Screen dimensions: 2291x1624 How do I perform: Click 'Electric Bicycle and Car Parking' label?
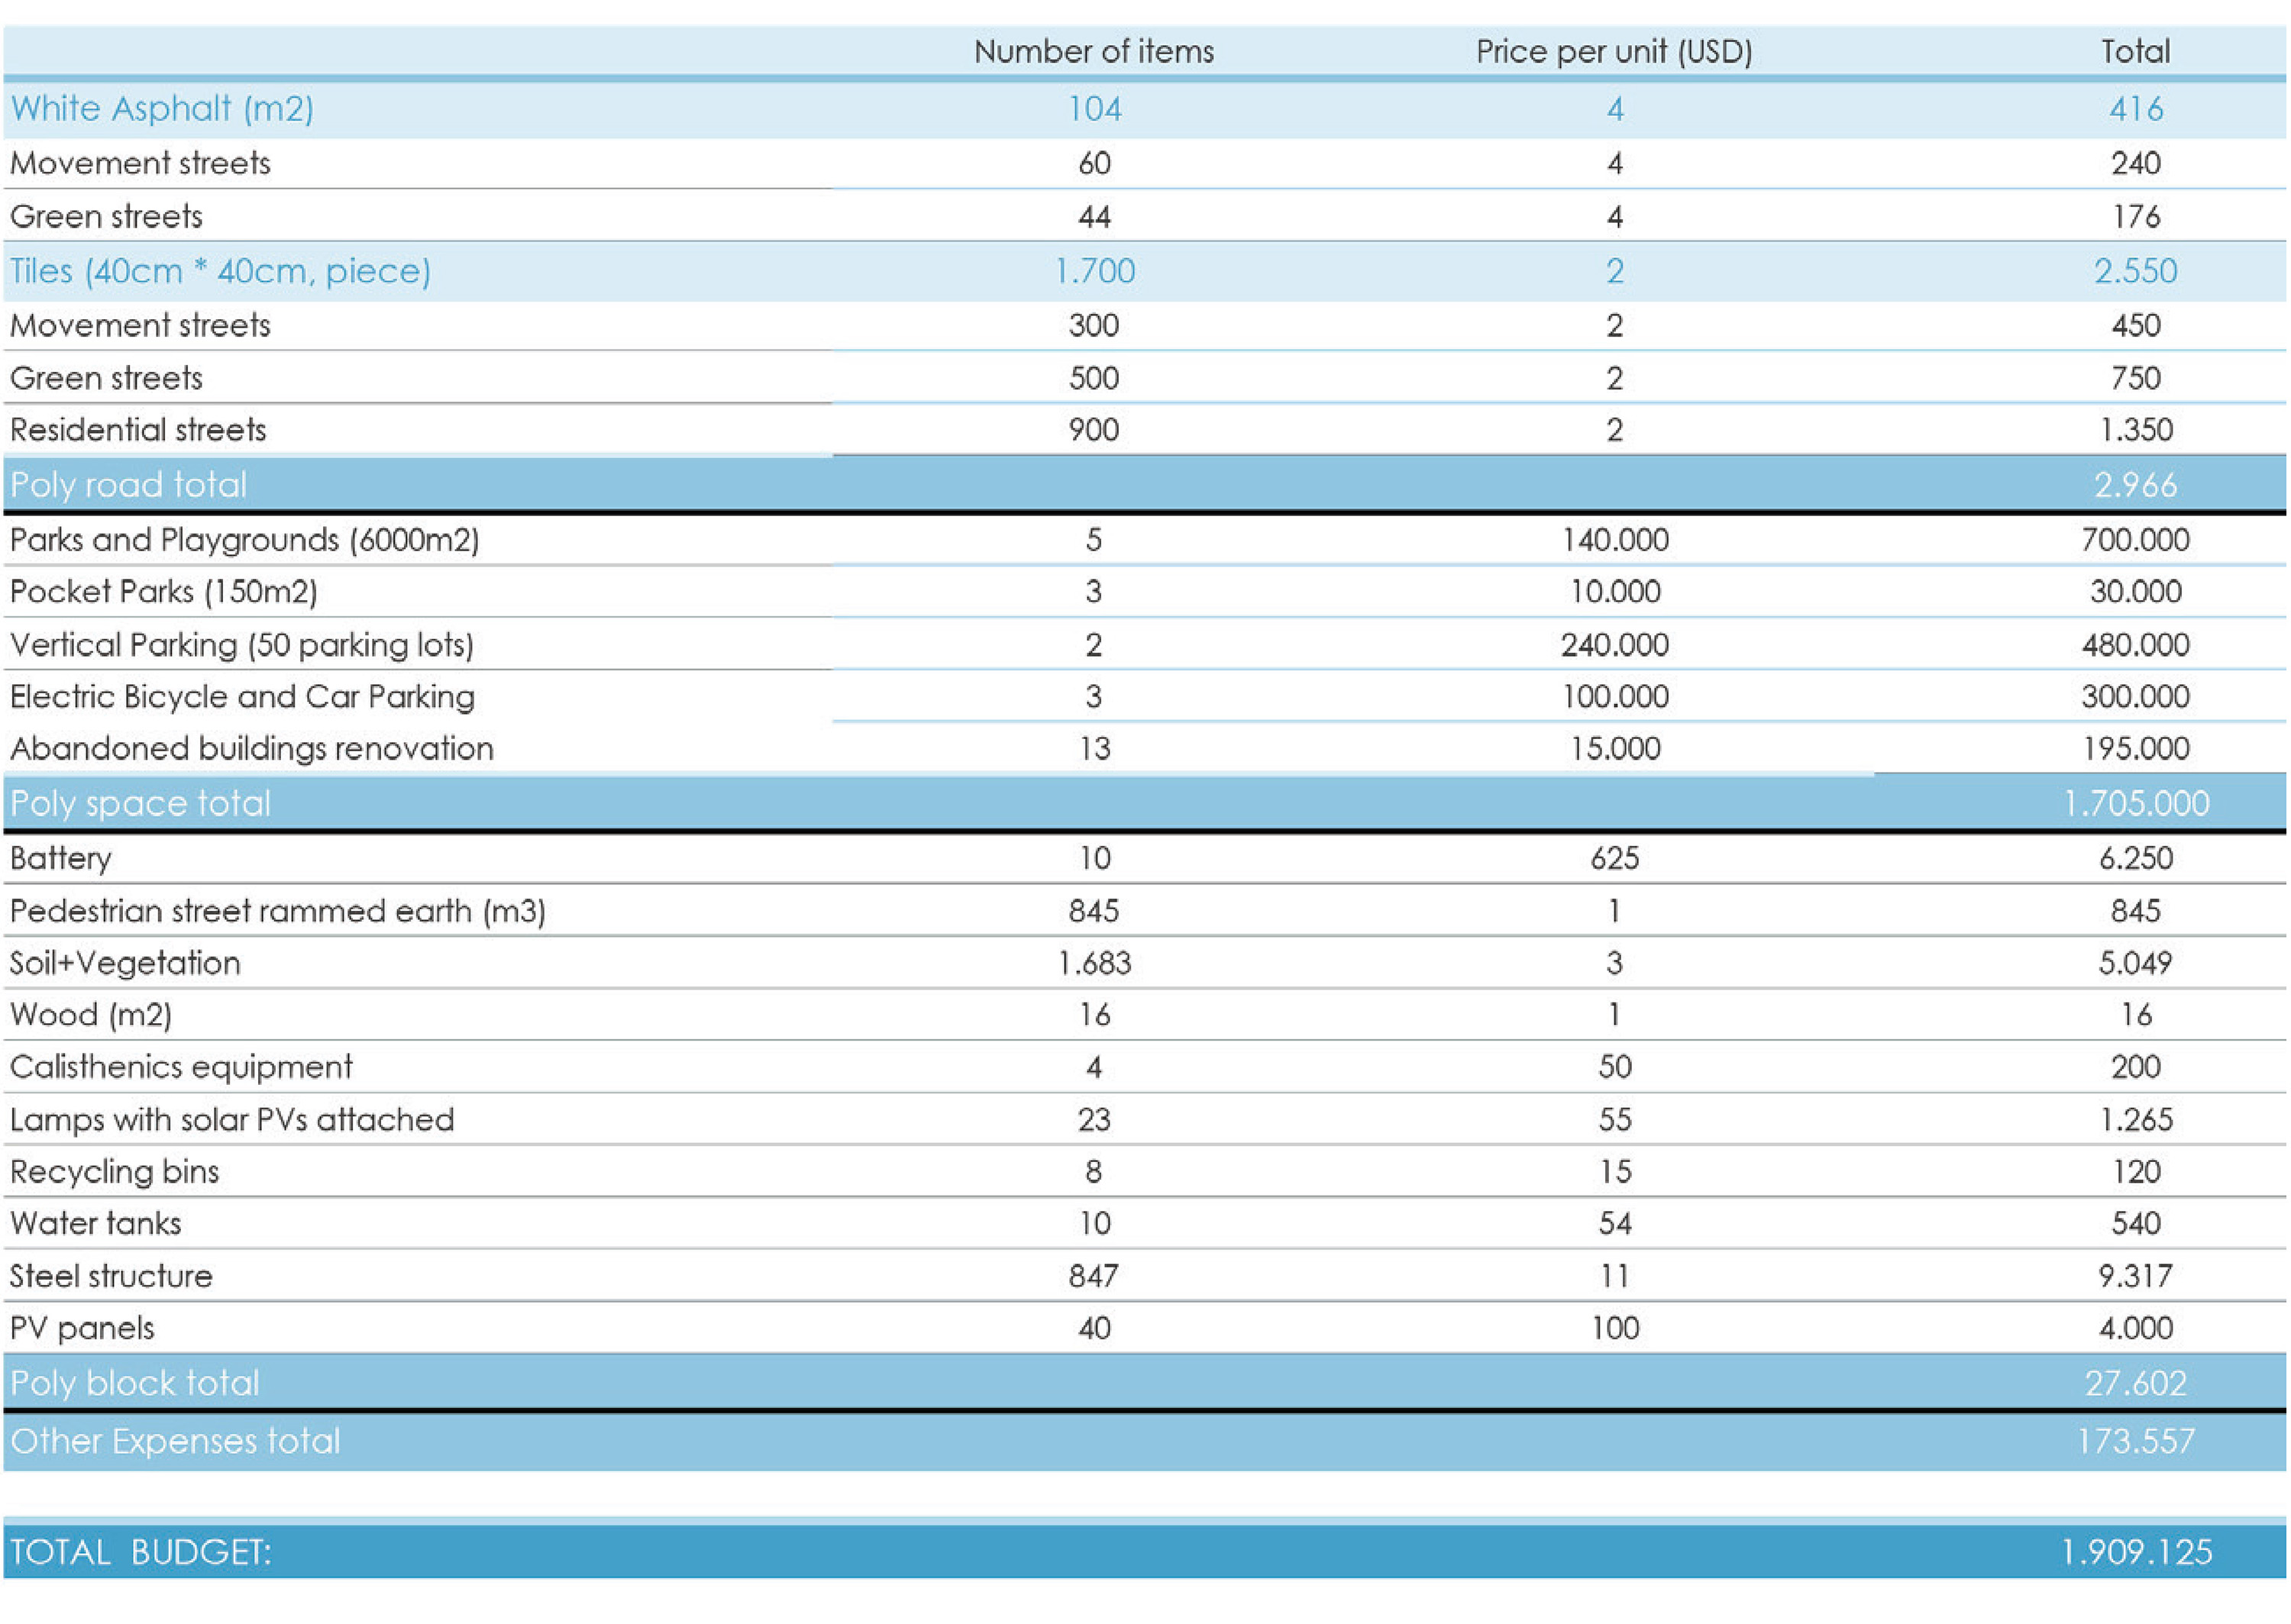coord(242,697)
